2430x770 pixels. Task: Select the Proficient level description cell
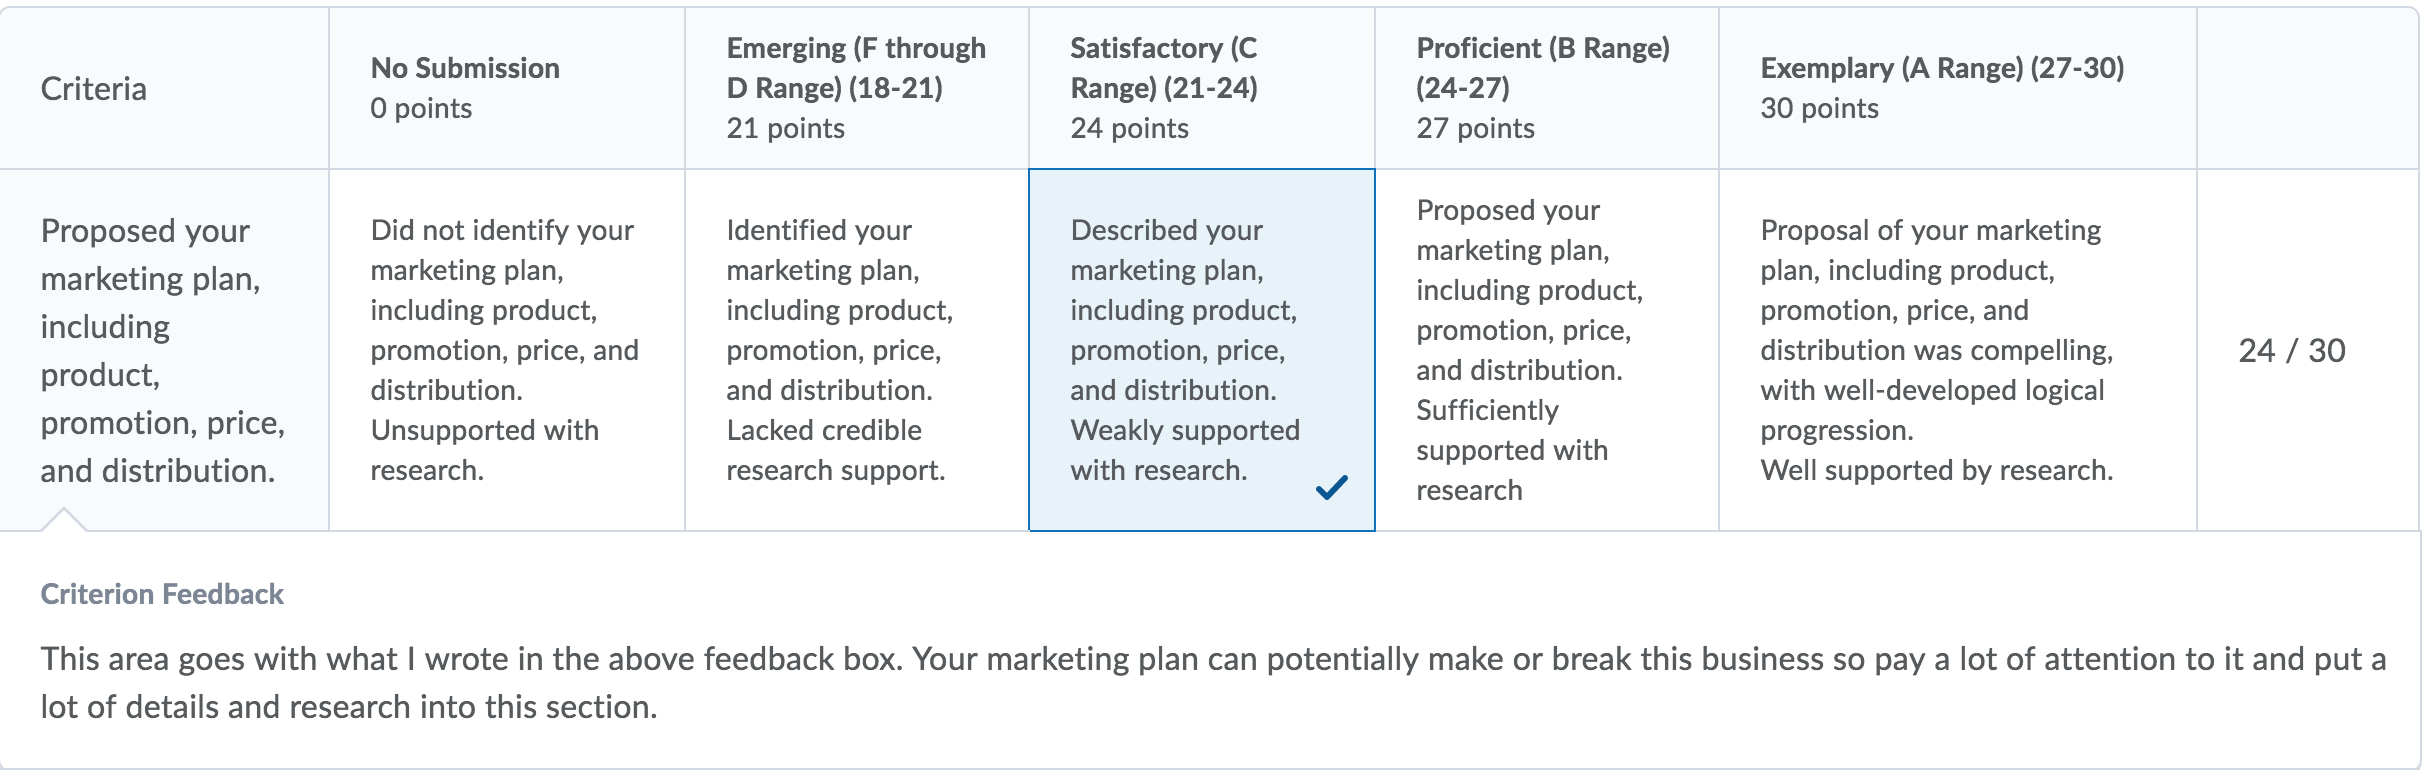1547,350
